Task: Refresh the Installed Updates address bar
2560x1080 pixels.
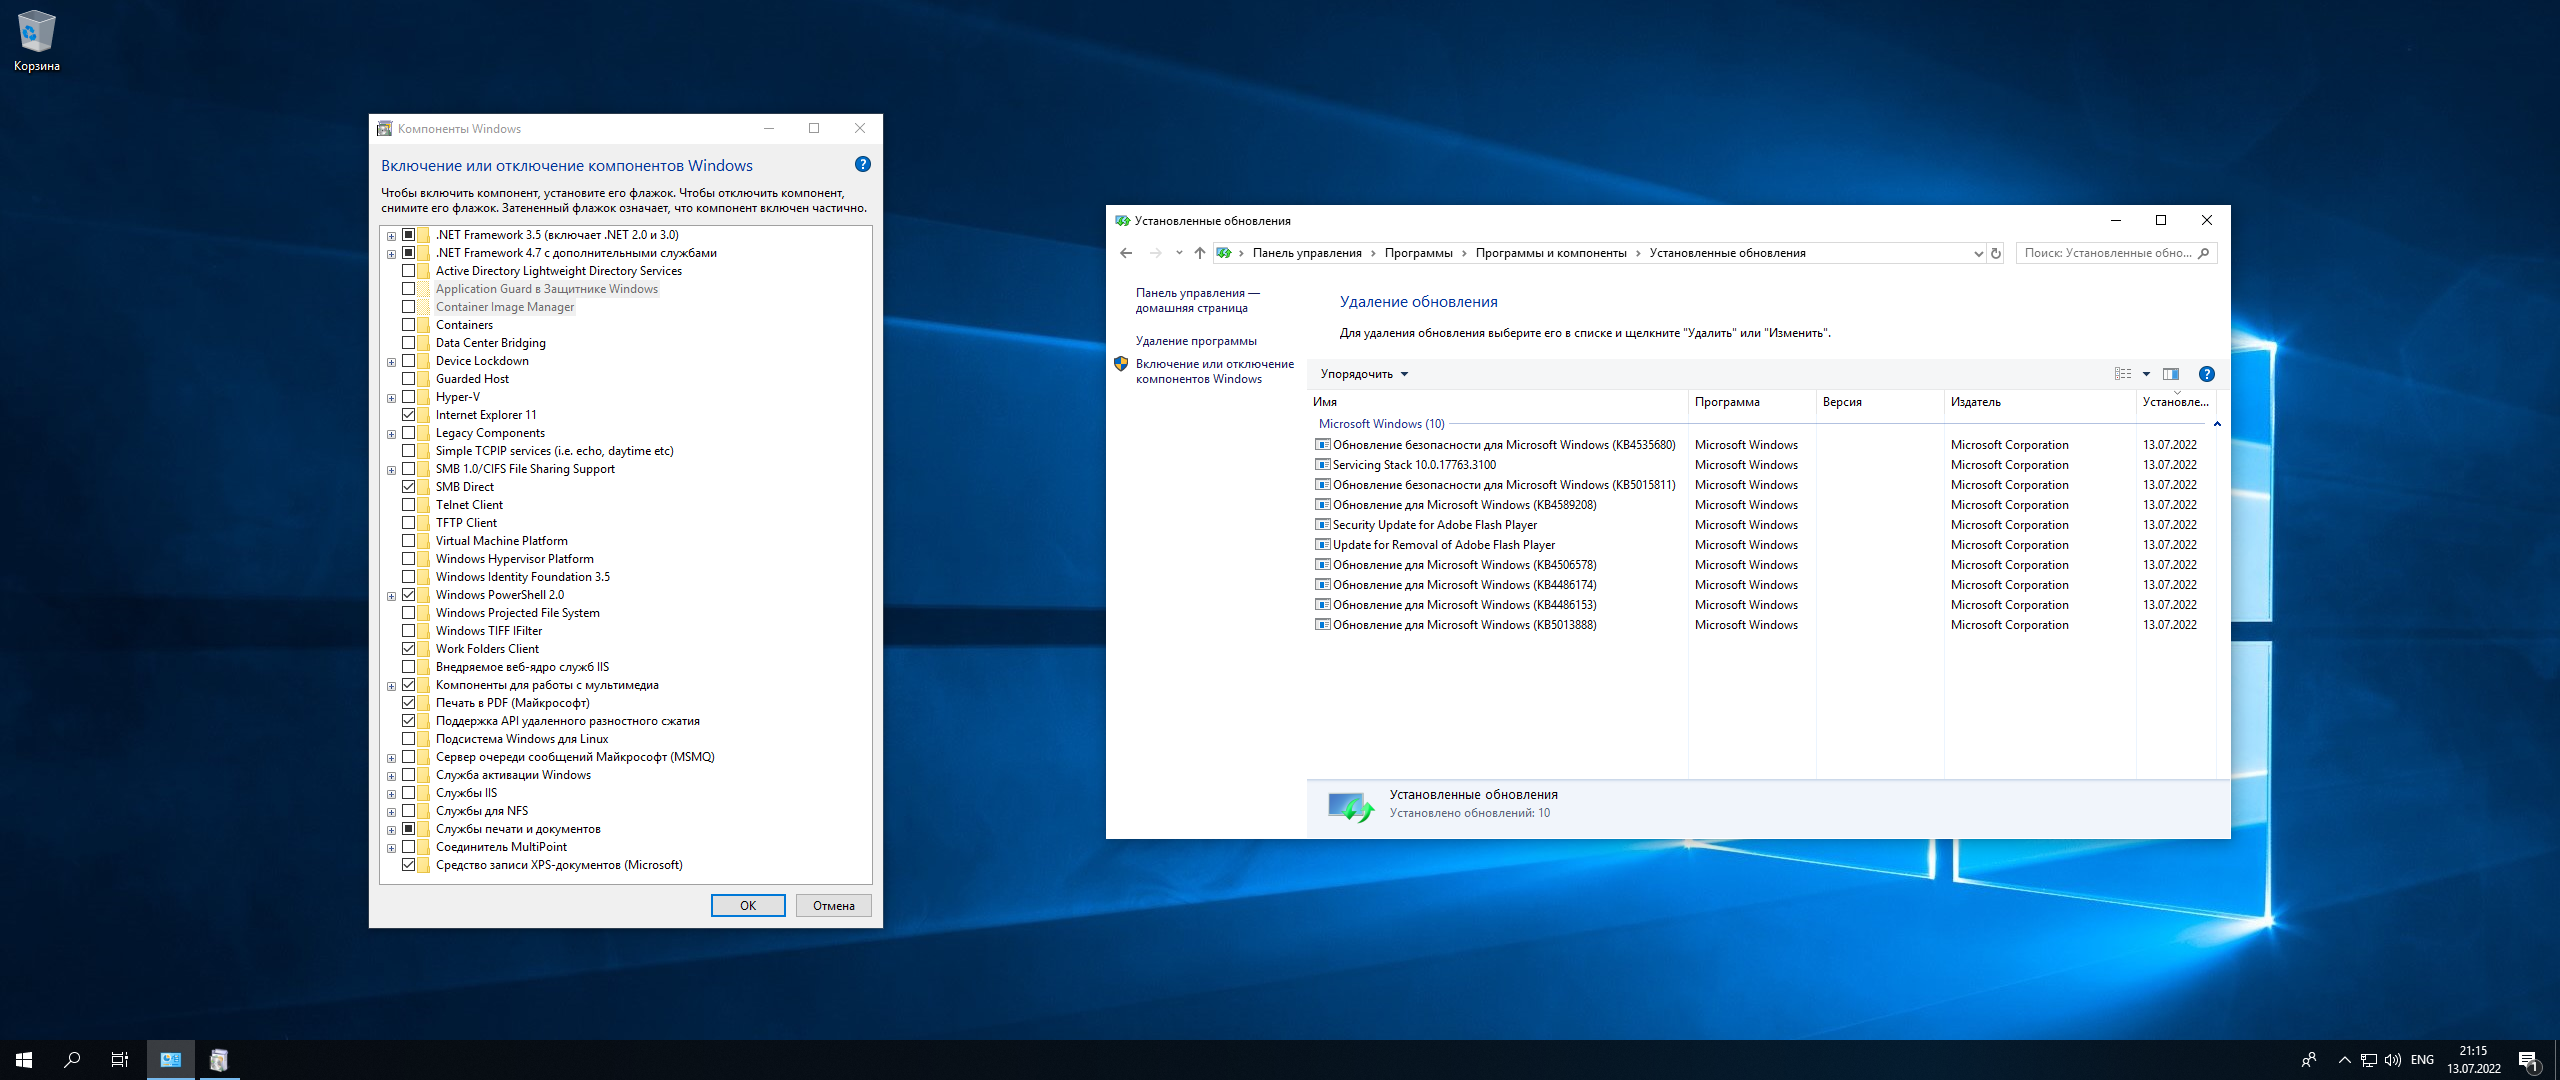Action: coord(1996,253)
